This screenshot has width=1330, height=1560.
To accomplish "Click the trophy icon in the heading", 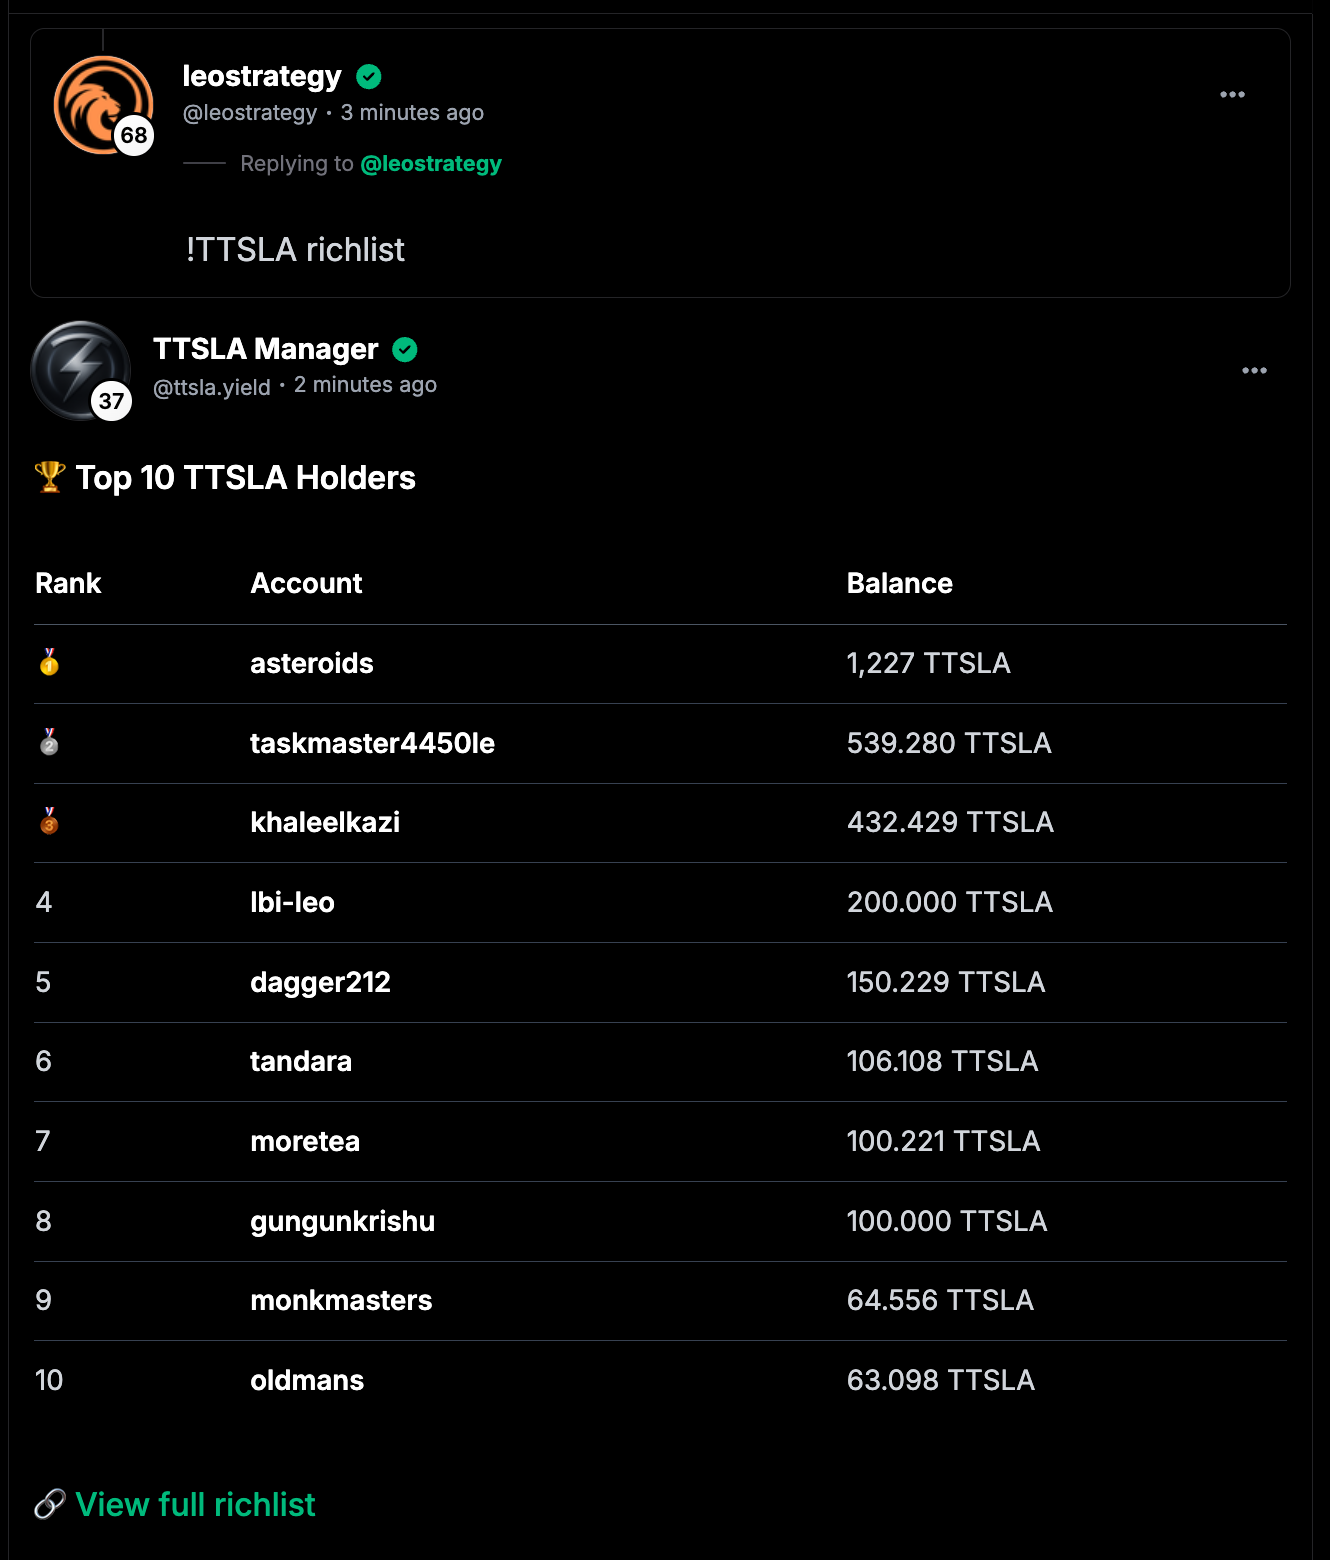I will [50, 477].
